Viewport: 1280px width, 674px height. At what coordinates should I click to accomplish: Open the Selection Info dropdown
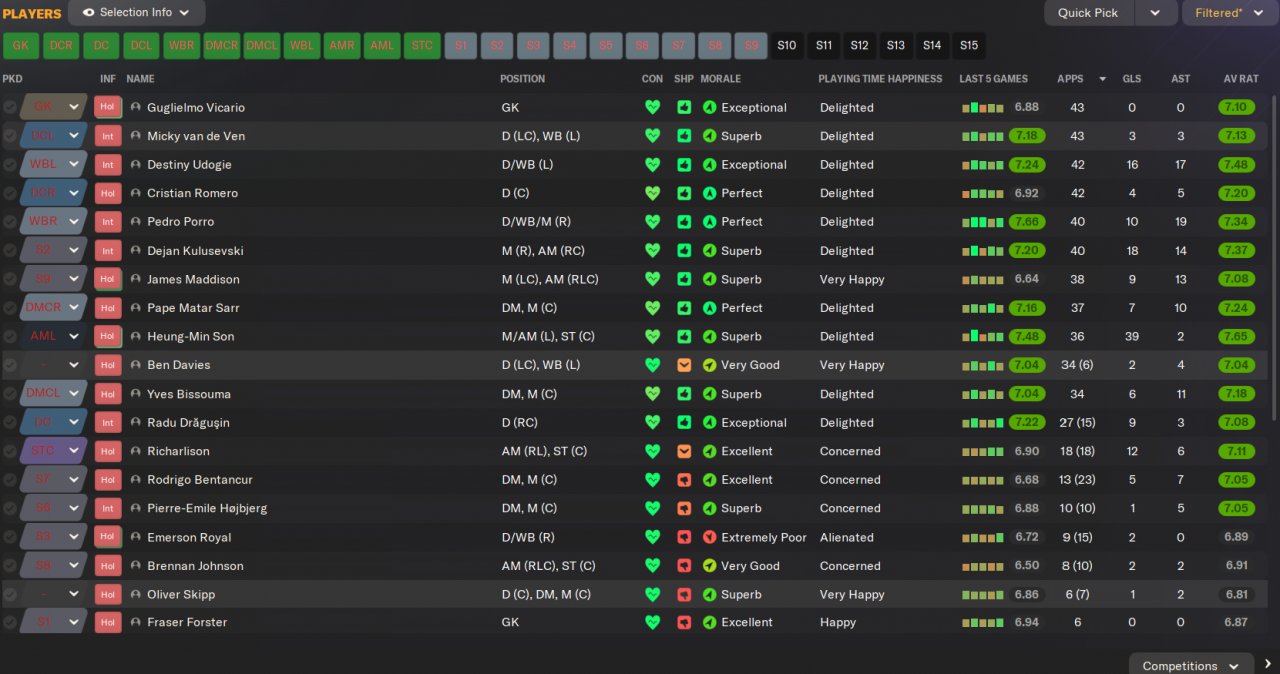137,13
